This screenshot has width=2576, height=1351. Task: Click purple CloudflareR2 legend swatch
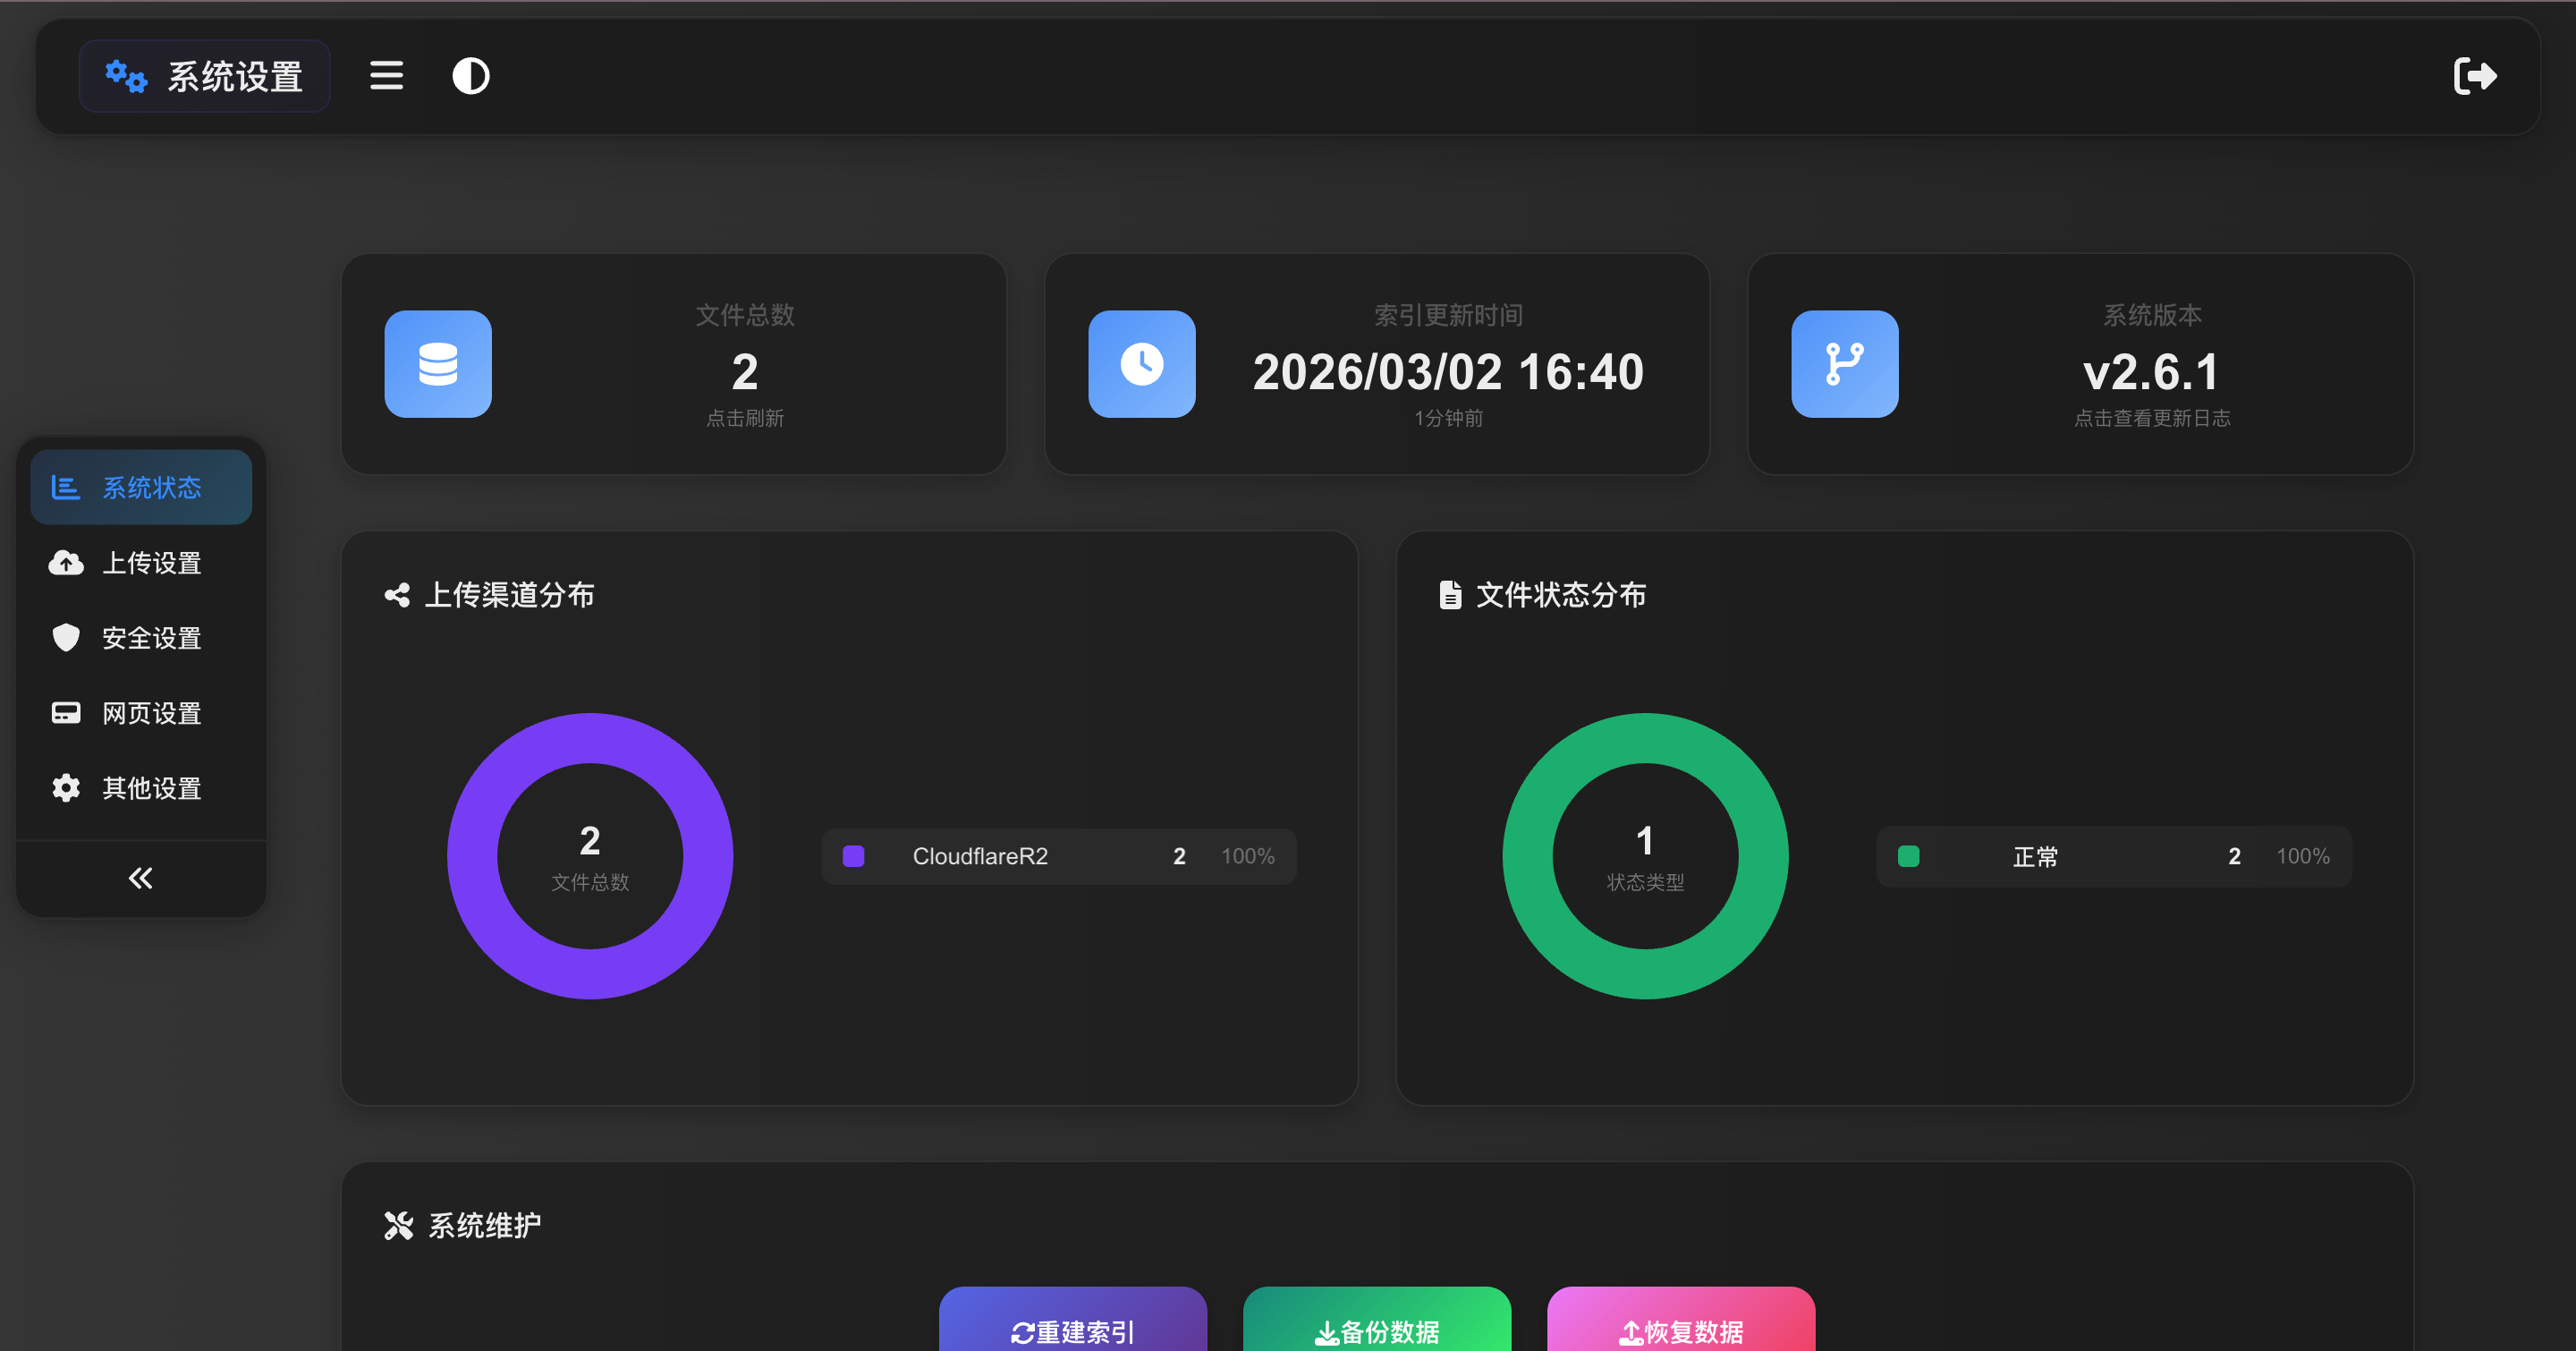click(853, 856)
